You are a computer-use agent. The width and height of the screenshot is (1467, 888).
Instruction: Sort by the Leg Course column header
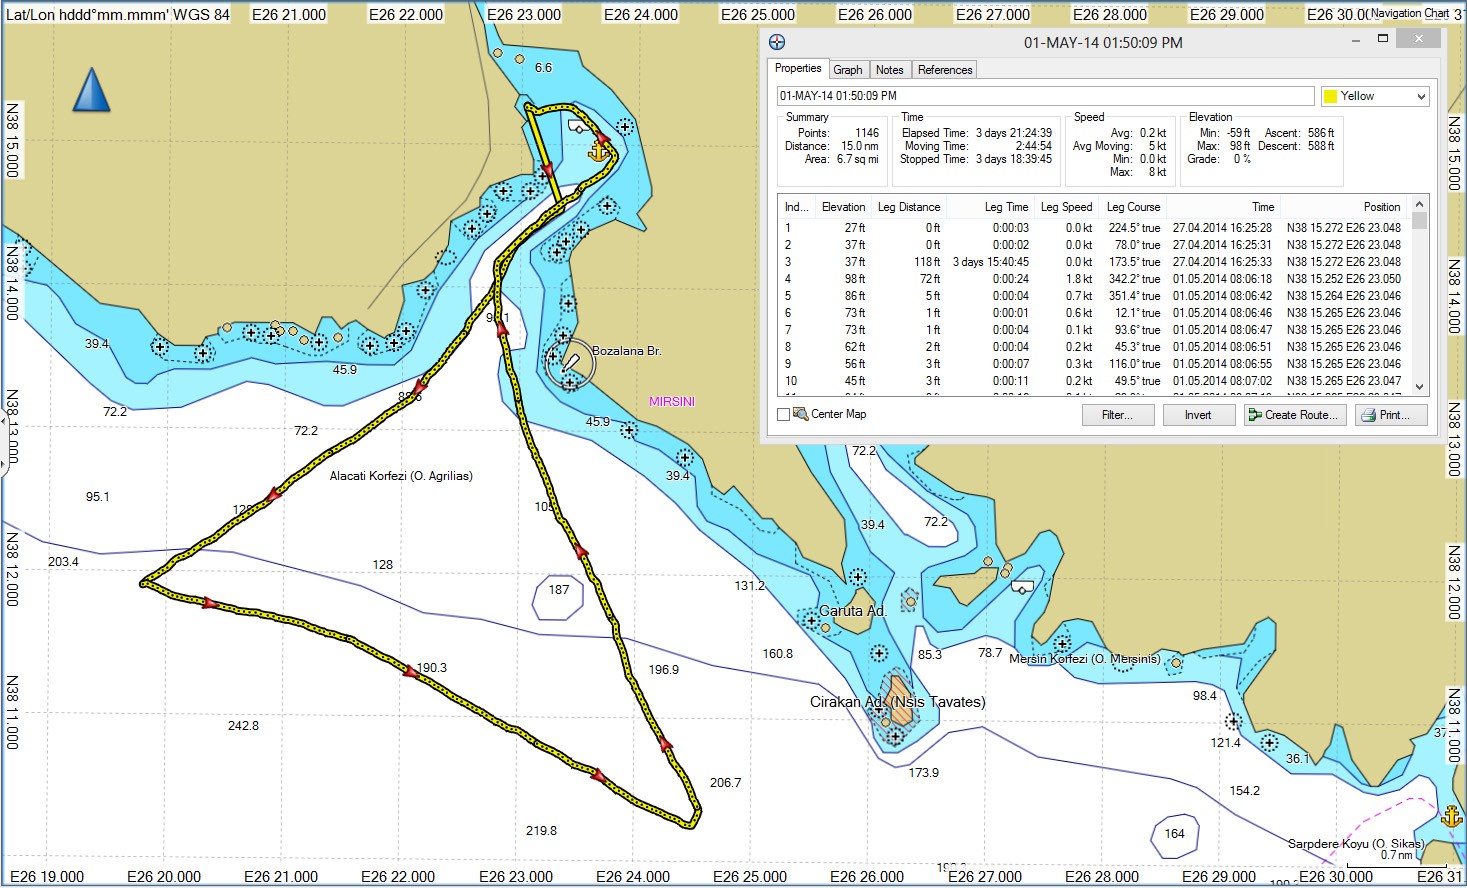coord(1133,207)
